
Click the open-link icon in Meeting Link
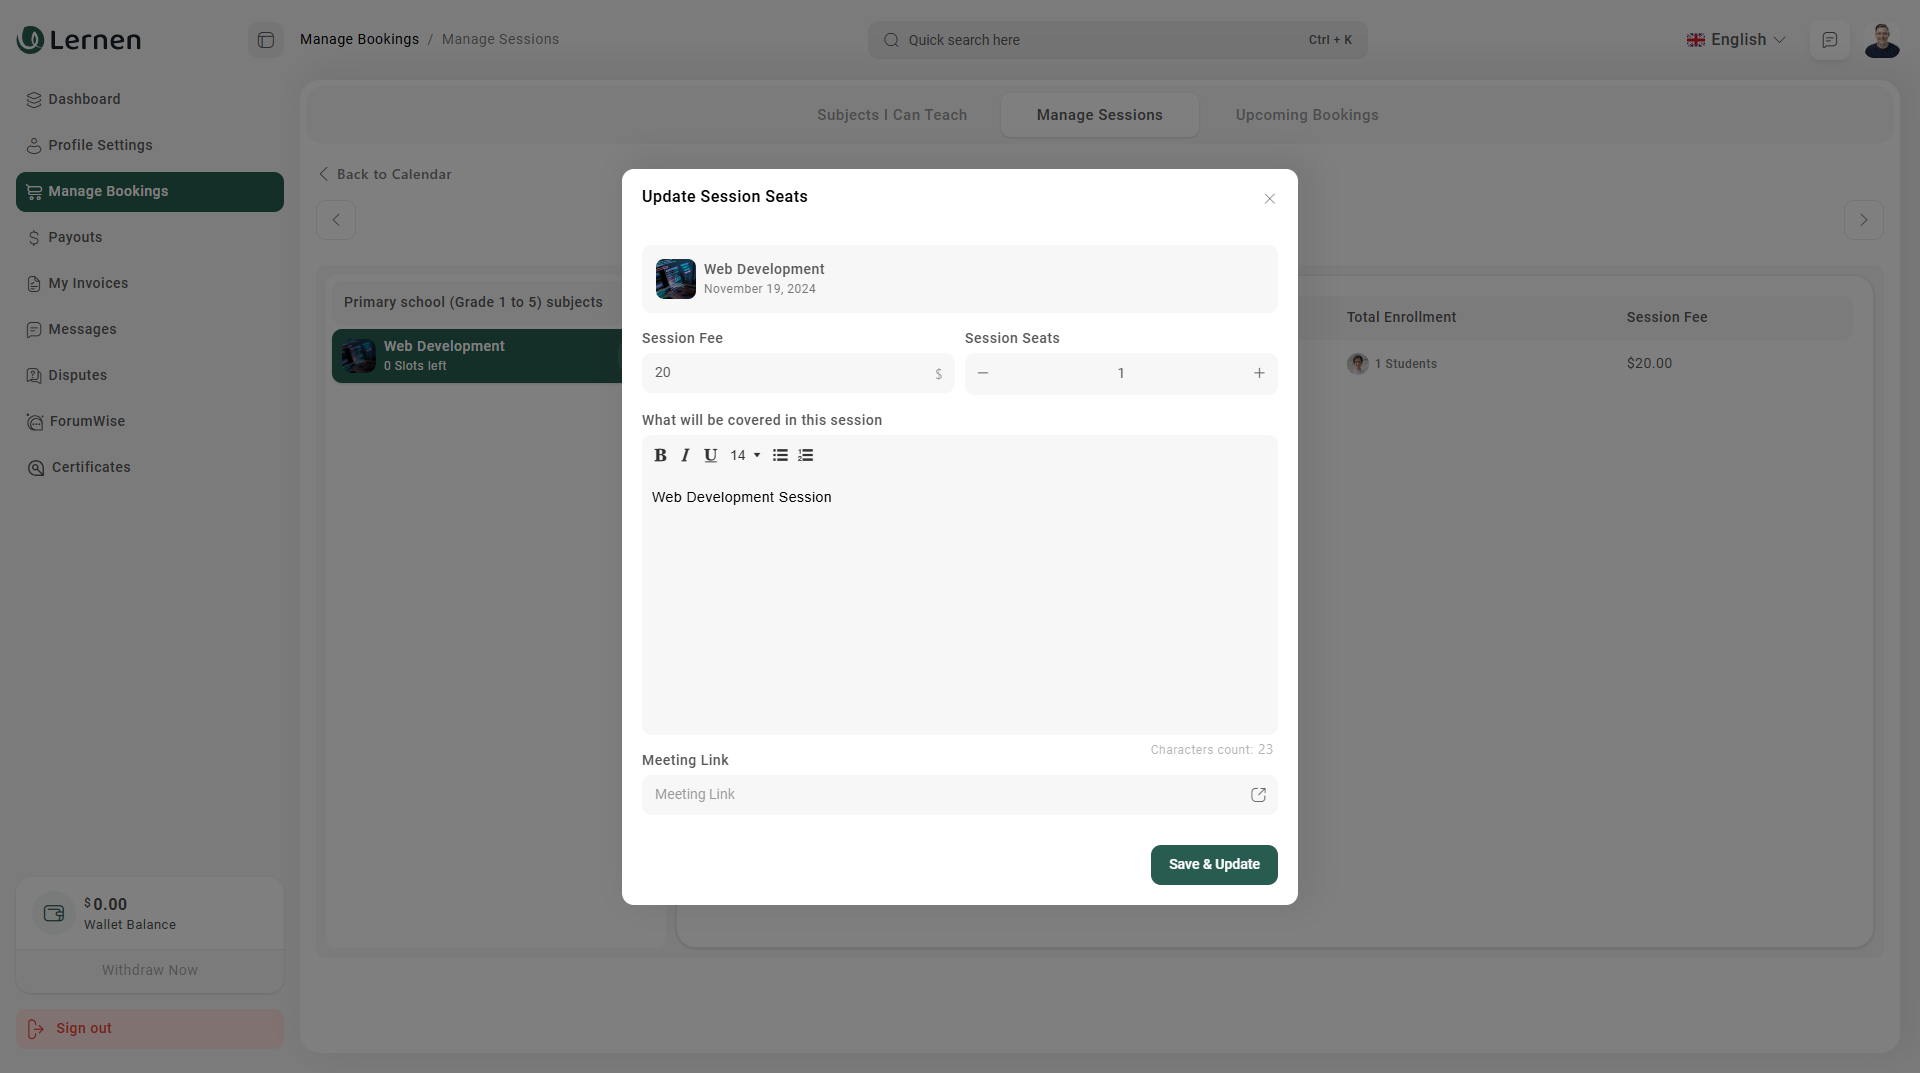[x=1258, y=795]
